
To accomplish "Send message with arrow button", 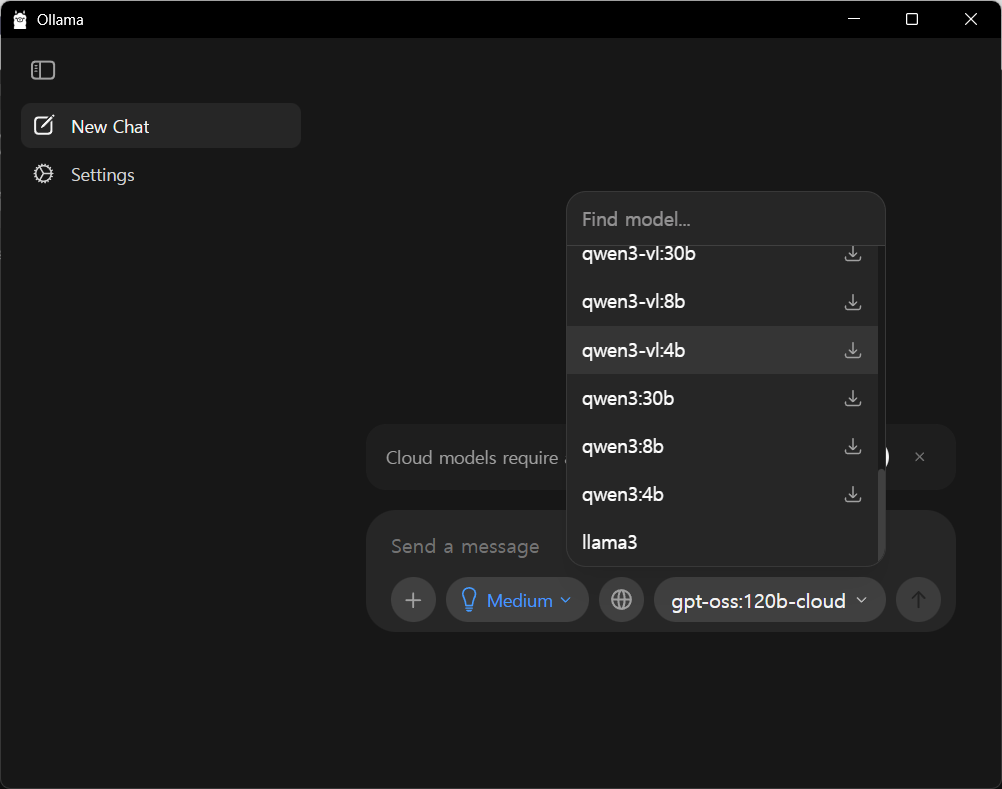I will (918, 600).
